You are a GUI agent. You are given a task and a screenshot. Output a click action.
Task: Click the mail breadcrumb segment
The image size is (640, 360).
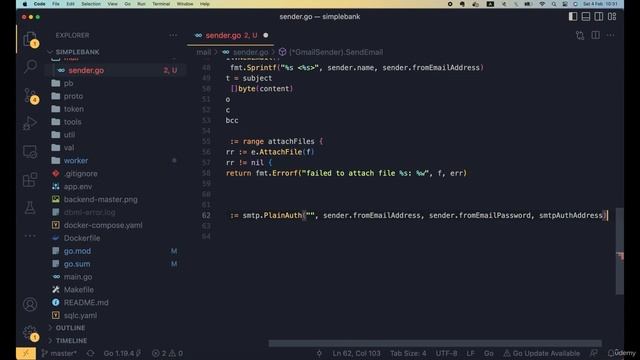tap(203, 52)
